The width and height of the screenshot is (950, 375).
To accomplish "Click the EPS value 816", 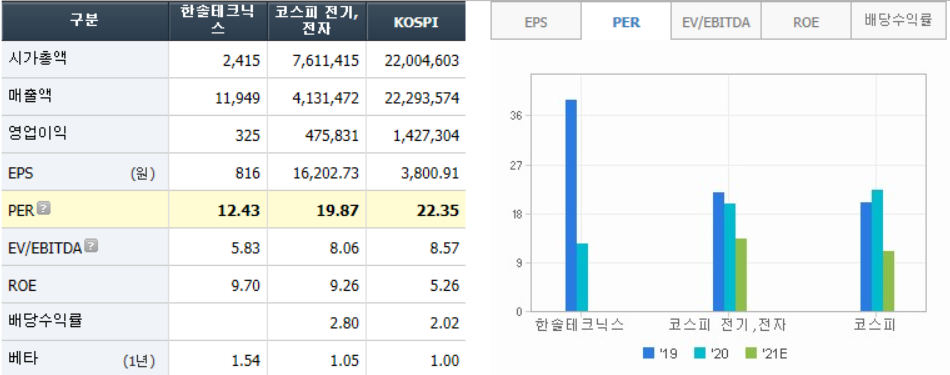I will tap(248, 173).
